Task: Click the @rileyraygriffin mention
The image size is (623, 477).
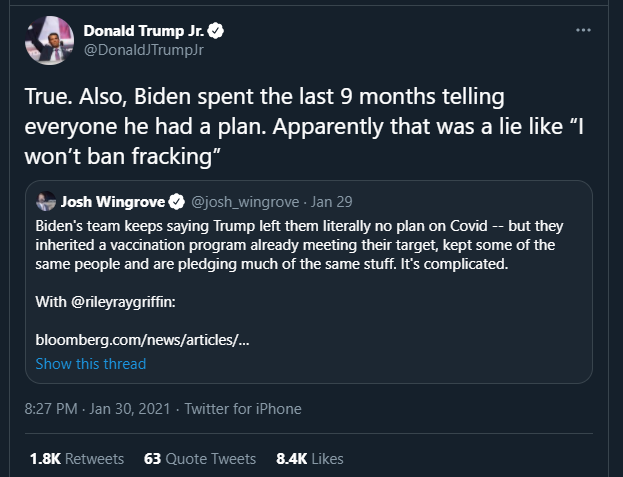Action: click(x=123, y=302)
